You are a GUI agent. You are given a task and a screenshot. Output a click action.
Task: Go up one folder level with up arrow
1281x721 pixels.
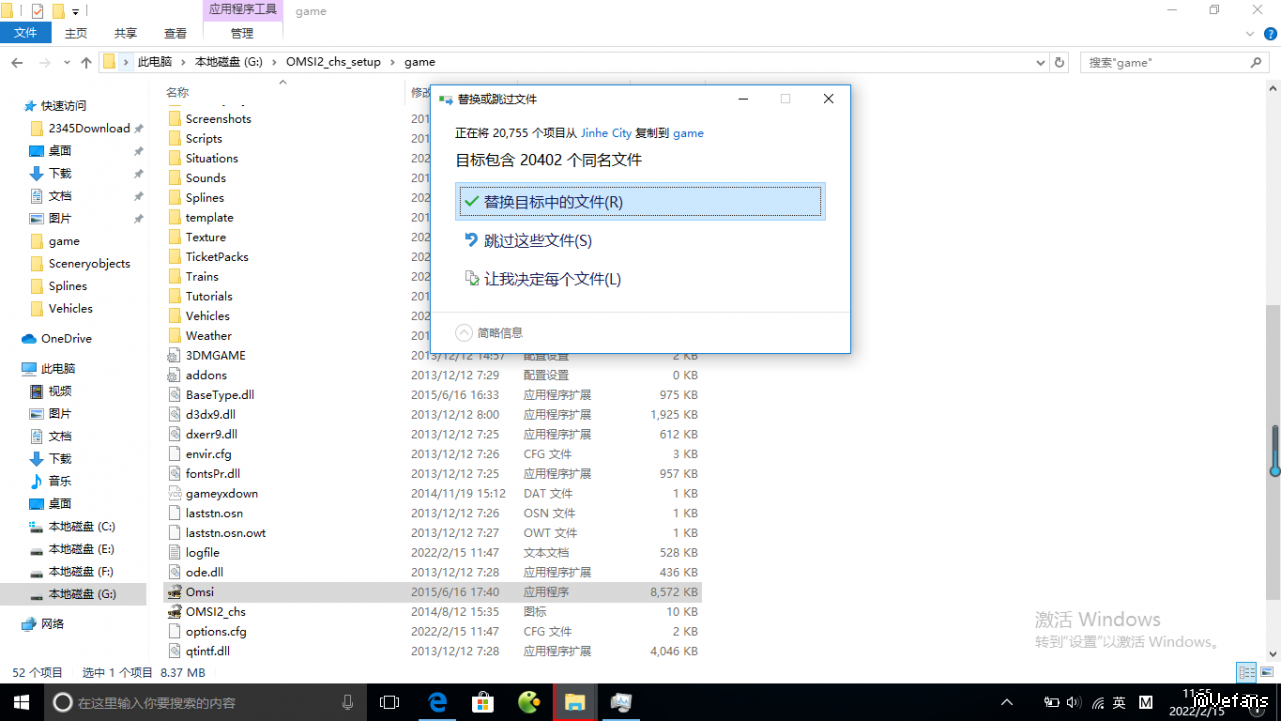(x=86, y=62)
